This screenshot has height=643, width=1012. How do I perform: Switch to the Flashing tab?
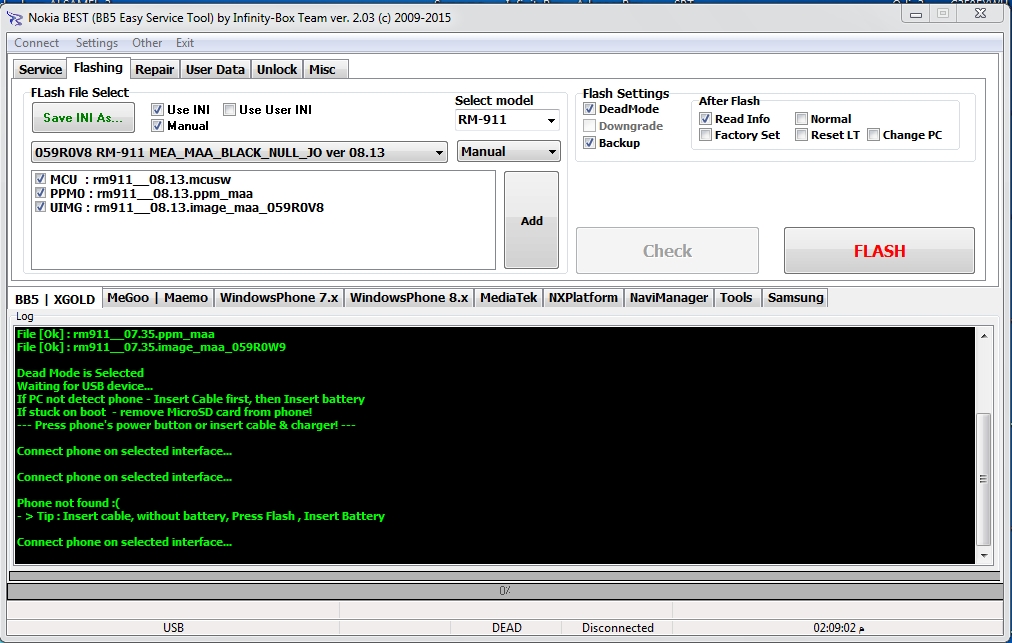point(98,68)
